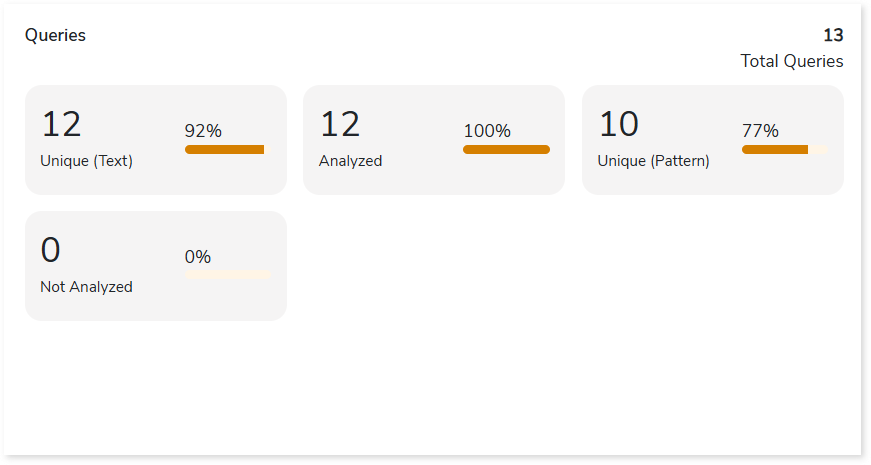Viewport: 871px width, 465px height.
Task: Select the Analyzed label
Action: pyautogui.click(x=350, y=161)
